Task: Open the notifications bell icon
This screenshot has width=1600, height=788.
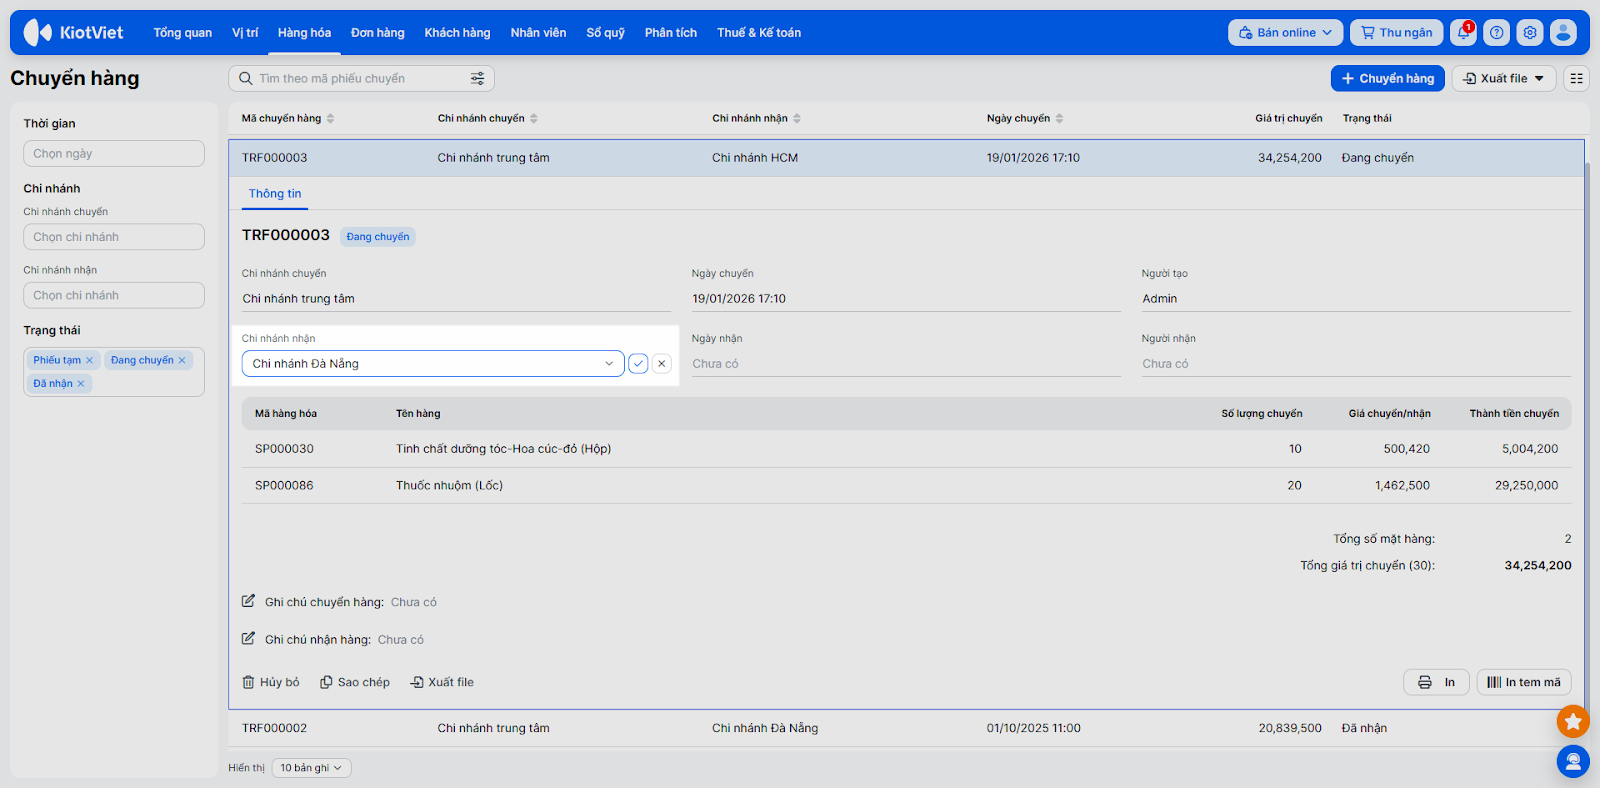Action: [1463, 33]
